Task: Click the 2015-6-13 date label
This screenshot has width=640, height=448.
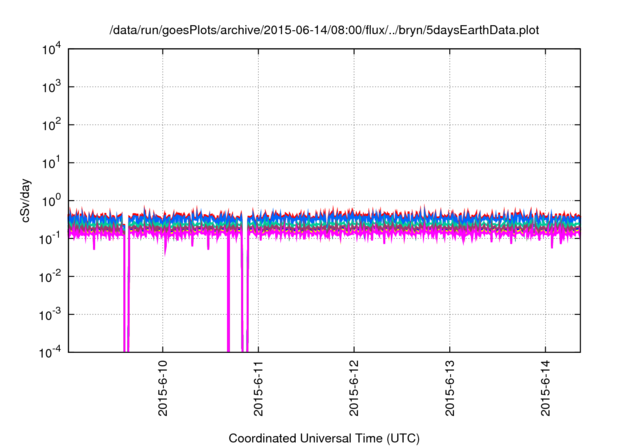Action: coord(450,388)
